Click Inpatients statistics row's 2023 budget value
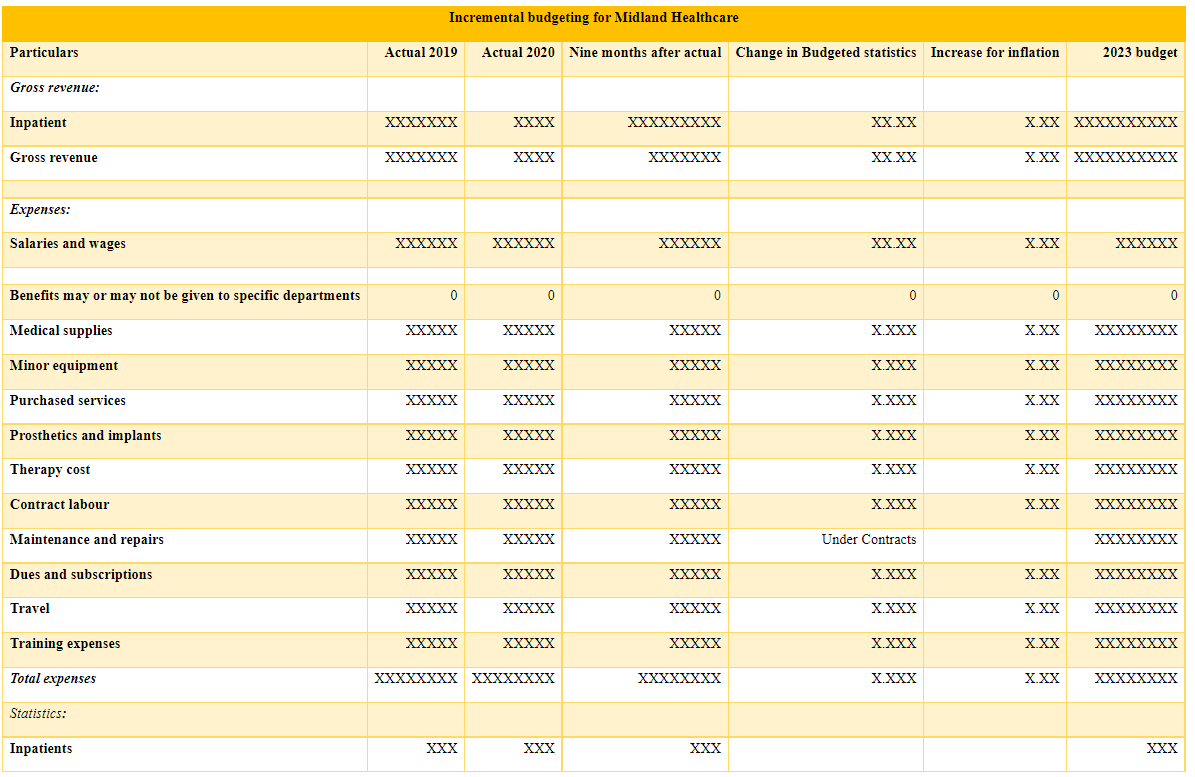This screenshot has height=777, width=1195. [1162, 749]
